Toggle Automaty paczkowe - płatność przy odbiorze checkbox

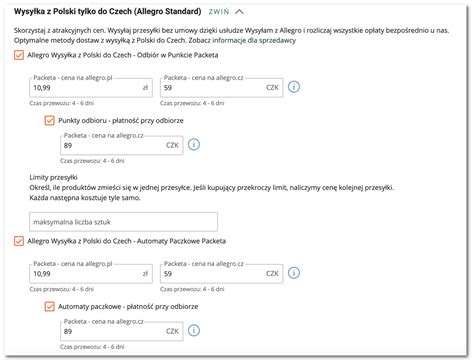pos(50,306)
